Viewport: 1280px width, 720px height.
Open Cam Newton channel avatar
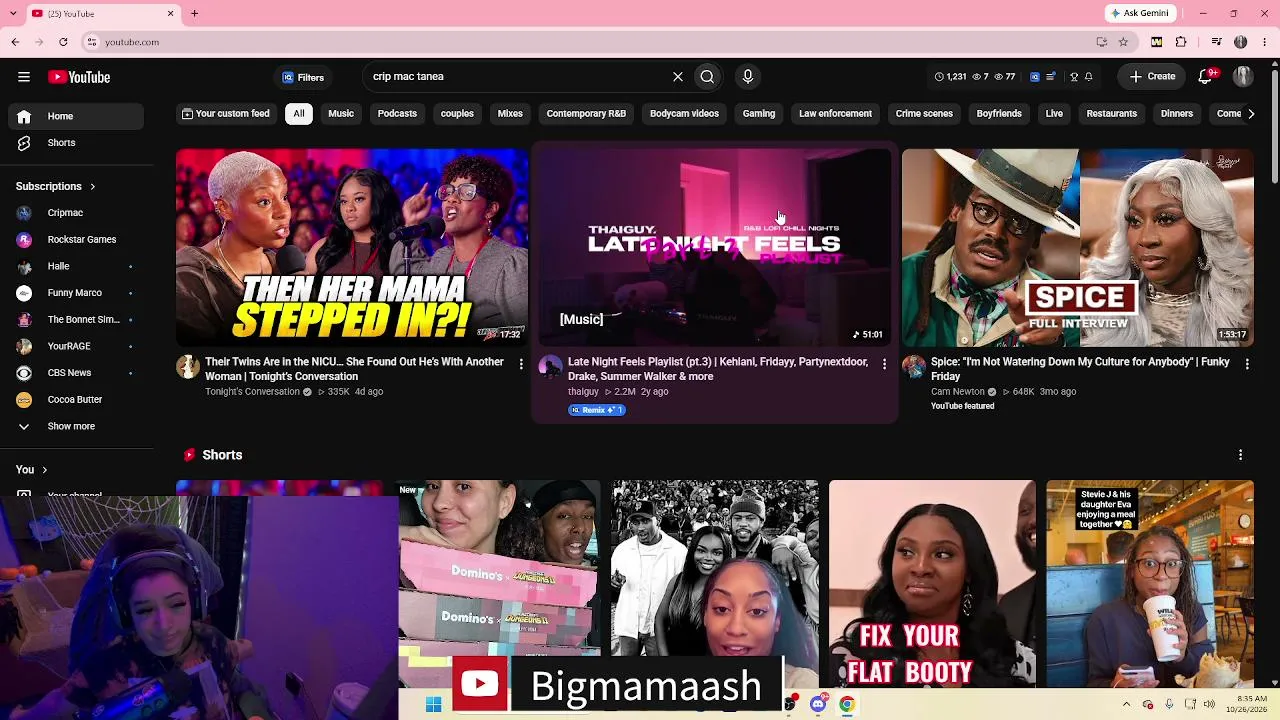(914, 367)
